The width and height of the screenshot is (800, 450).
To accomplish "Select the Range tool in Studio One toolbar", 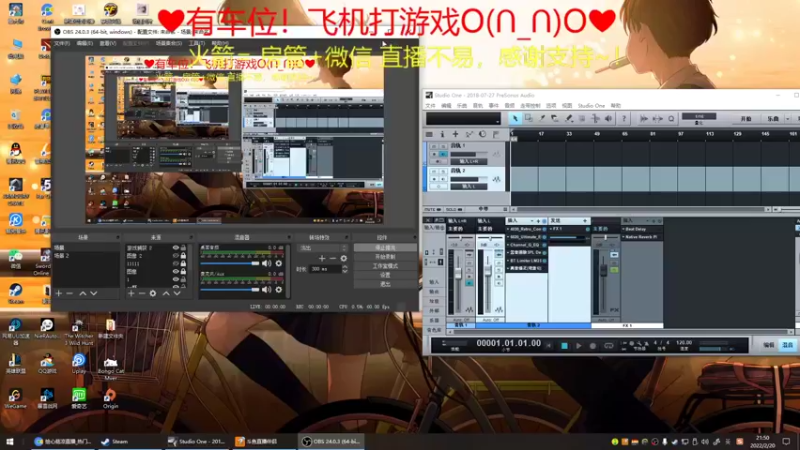I will coord(529,118).
